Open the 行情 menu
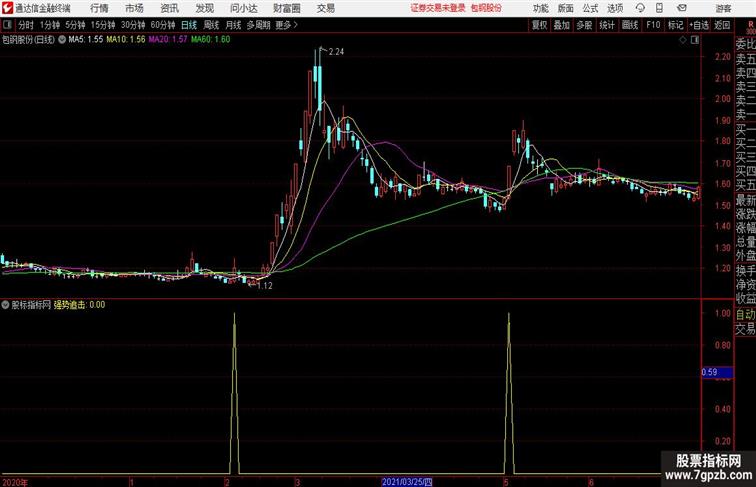This screenshot has width=756, height=487. click(99, 8)
